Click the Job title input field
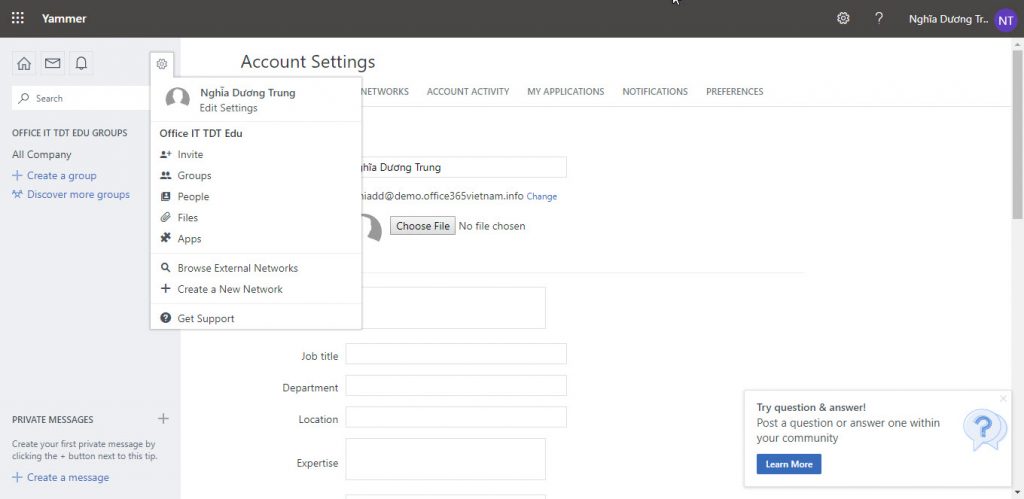The height and width of the screenshot is (499, 1024). coord(456,354)
